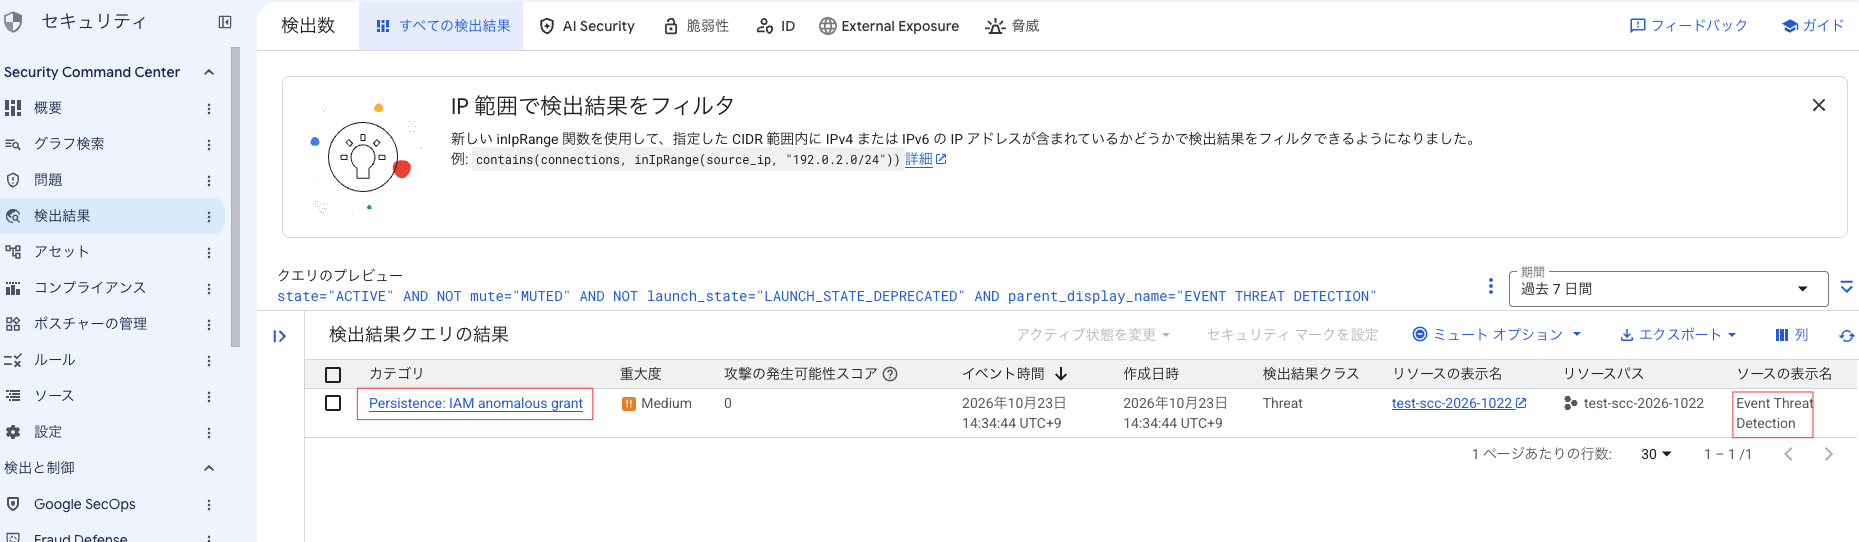Click three-dot menu next to ポスチャーの管理

pyautogui.click(x=209, y=325)
